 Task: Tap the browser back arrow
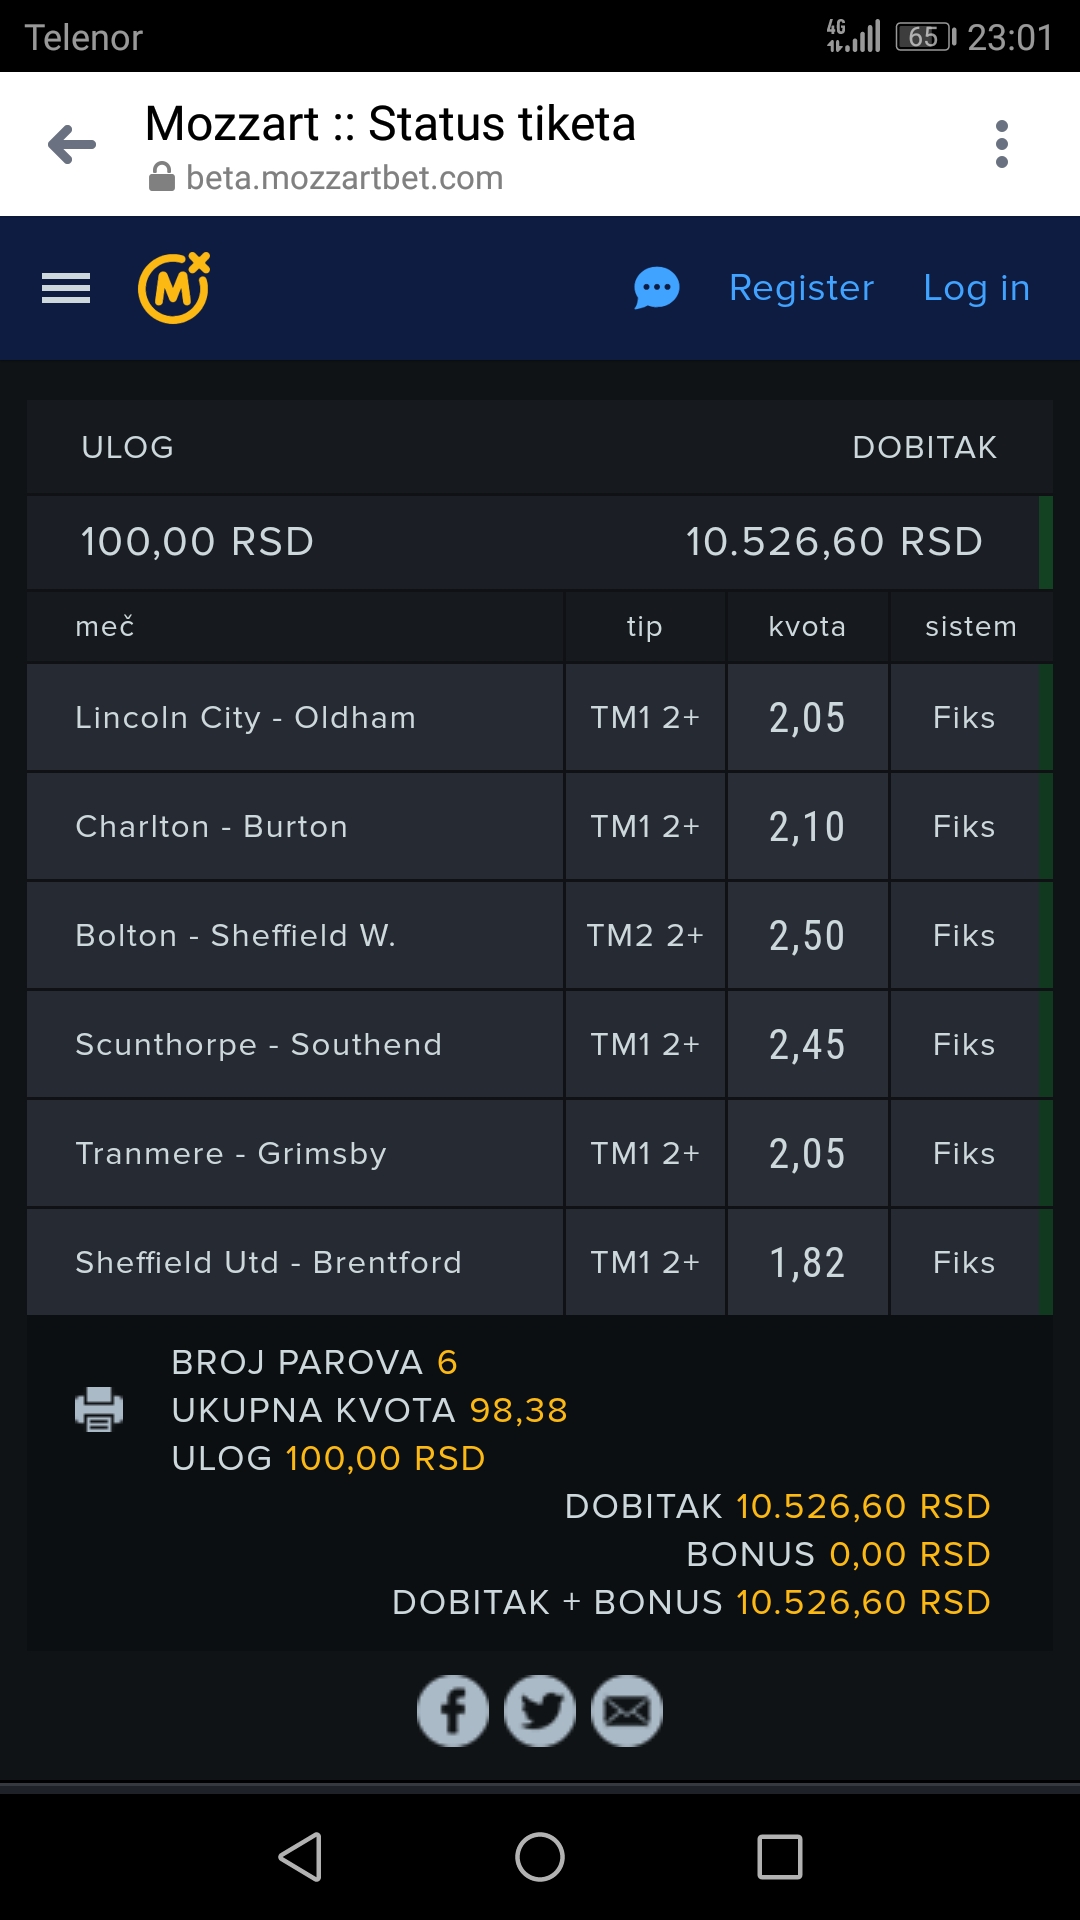[72, 144]
